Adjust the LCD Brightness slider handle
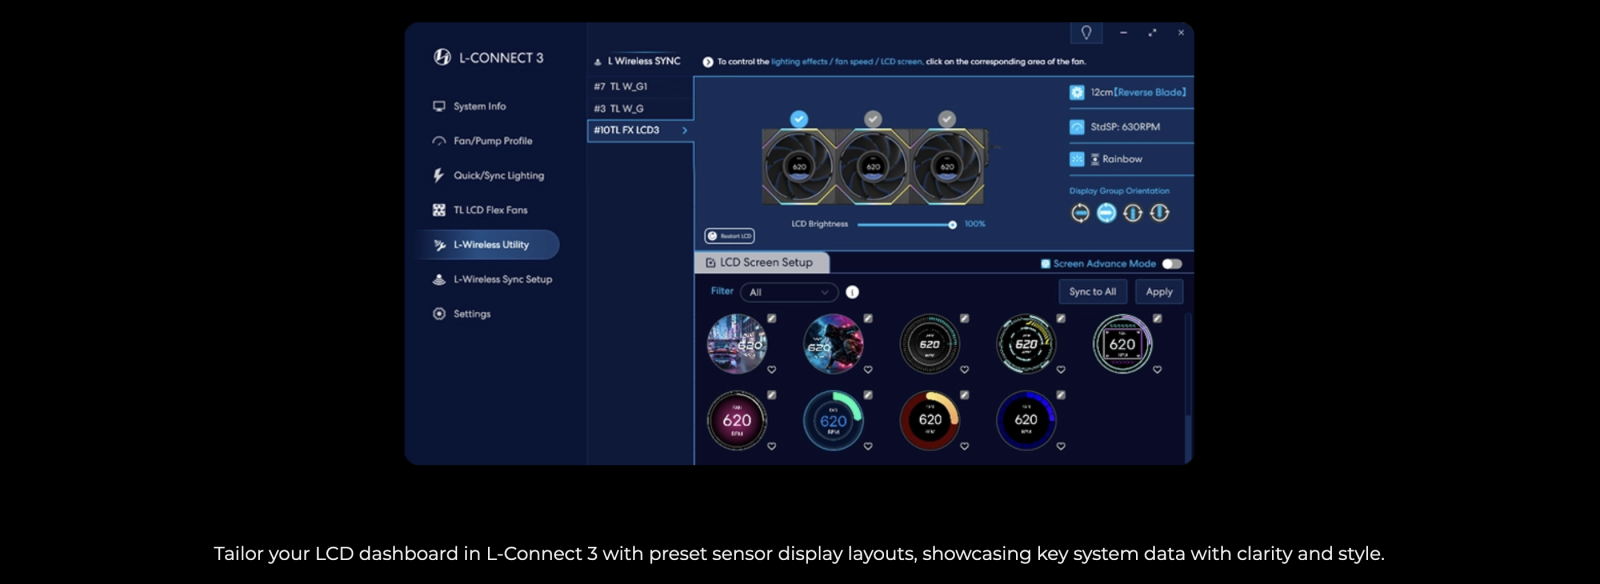The width and height of the screenshot is (1600, 584). pos(952,224)
